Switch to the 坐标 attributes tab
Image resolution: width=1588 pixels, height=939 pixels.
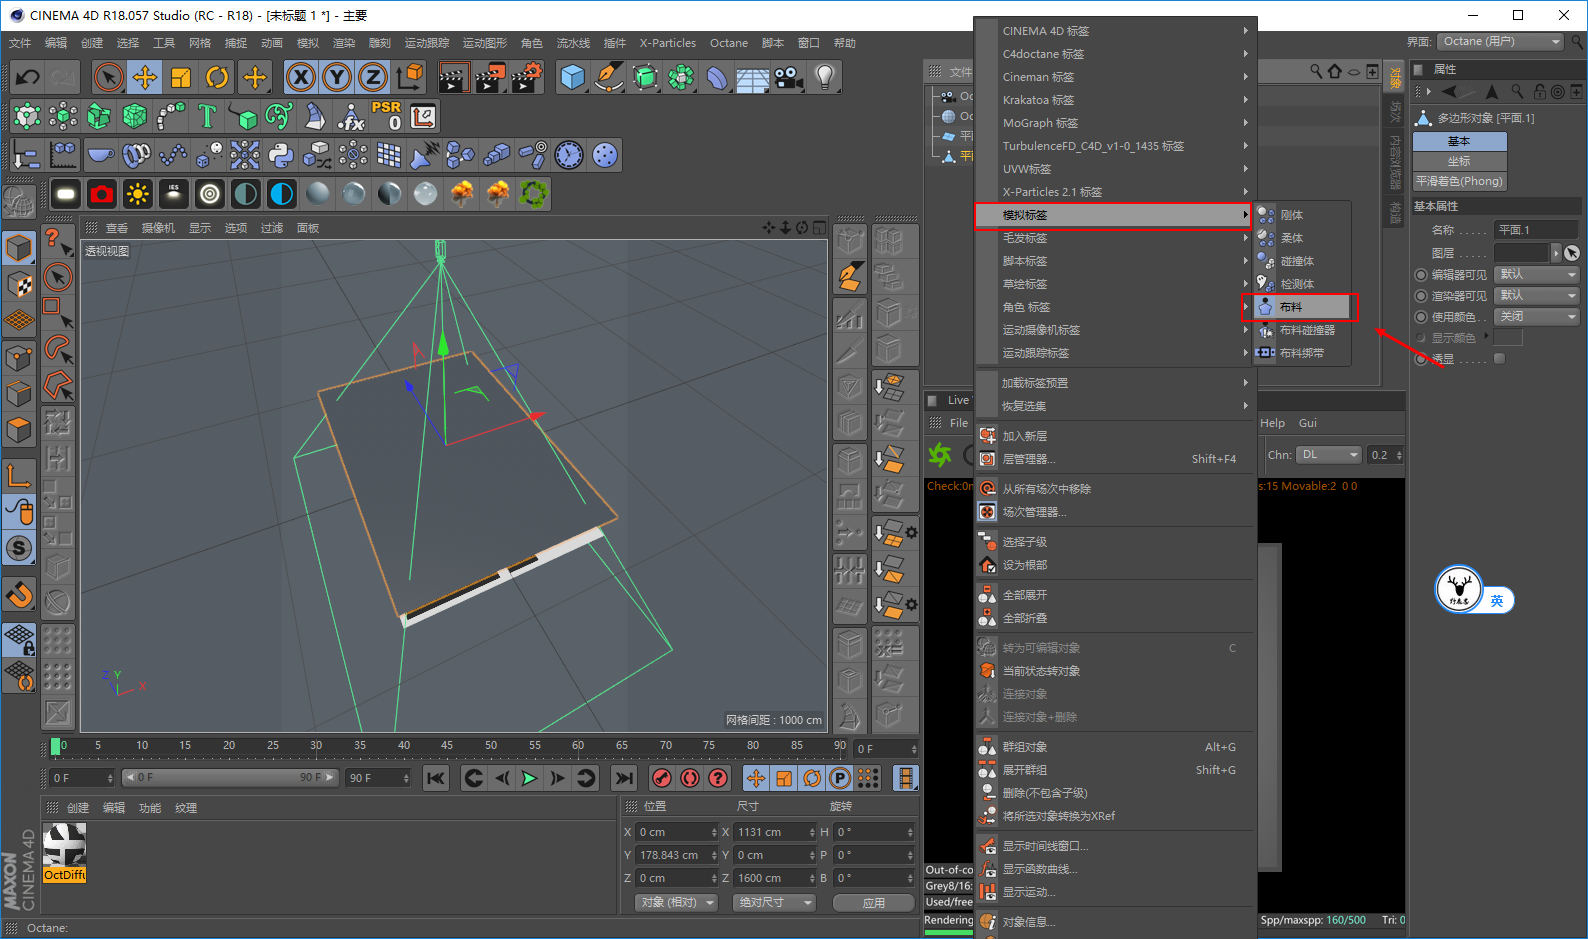pos(1459,161)
